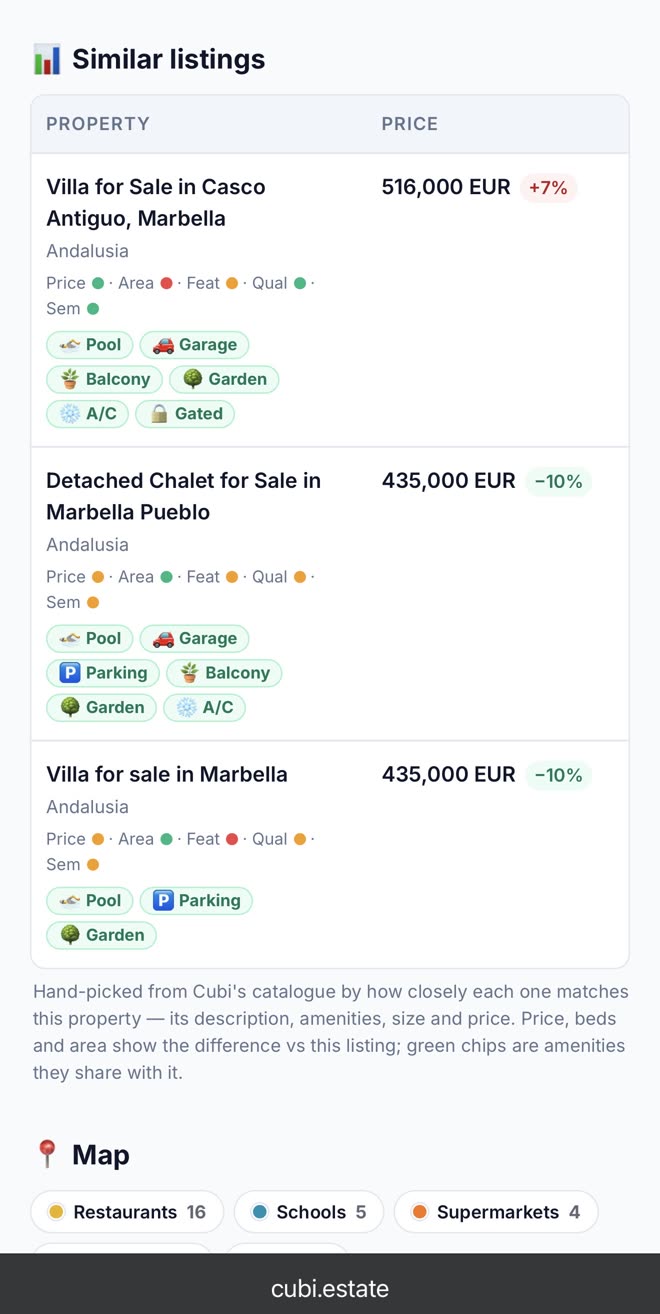Toggle the Schools map filter
This screenshot has height=1314, width=660.
309,1212
